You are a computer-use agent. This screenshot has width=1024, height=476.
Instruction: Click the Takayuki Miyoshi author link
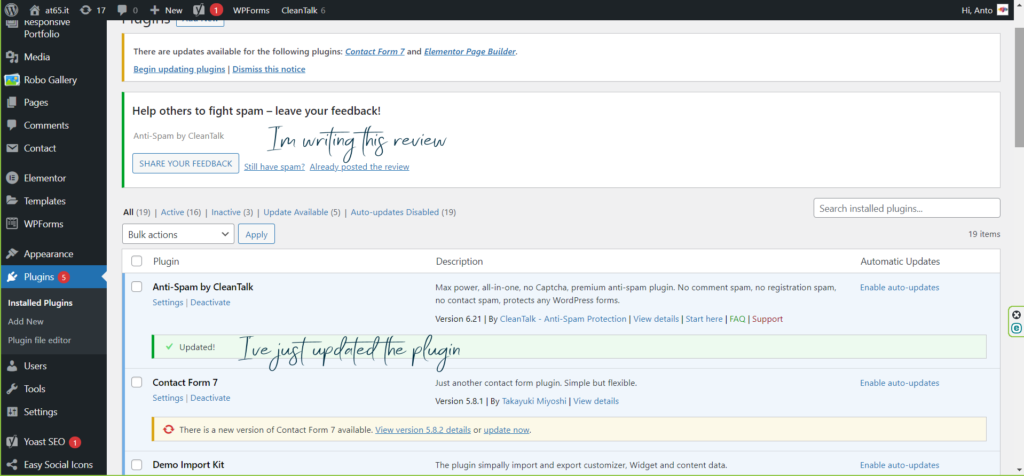click(534, 401)
